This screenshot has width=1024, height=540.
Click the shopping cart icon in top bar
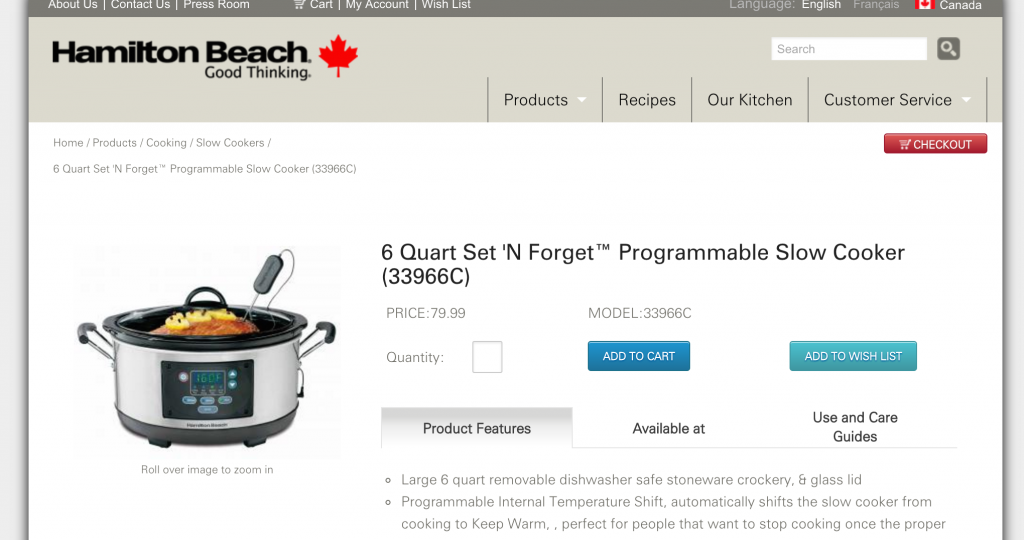pos(299,5)
